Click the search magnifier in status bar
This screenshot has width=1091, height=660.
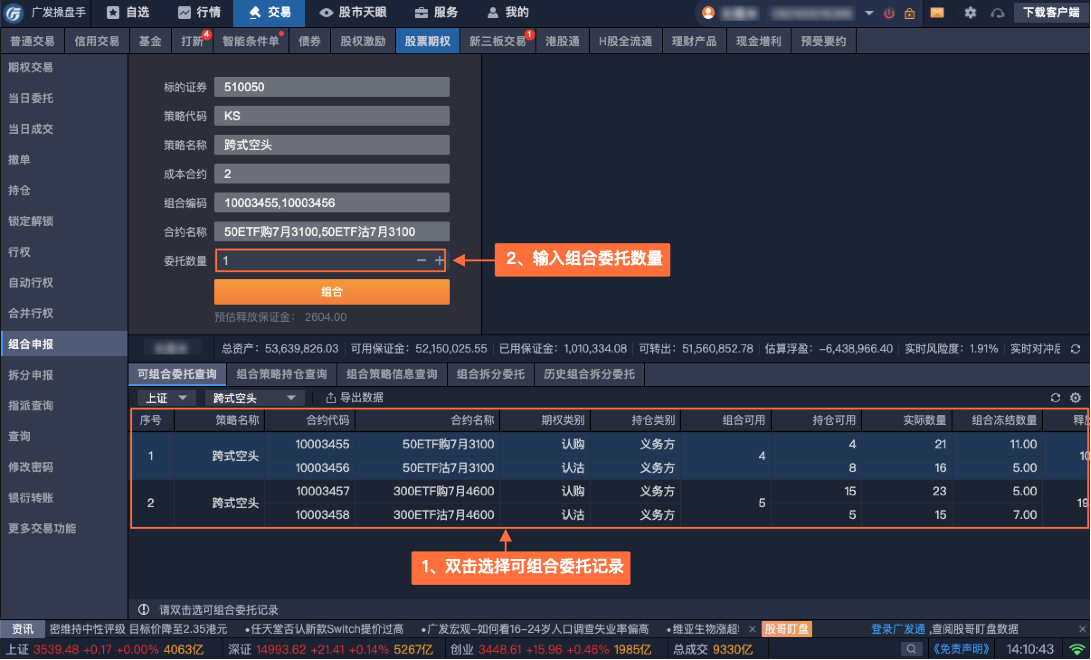tap(911, 649)
